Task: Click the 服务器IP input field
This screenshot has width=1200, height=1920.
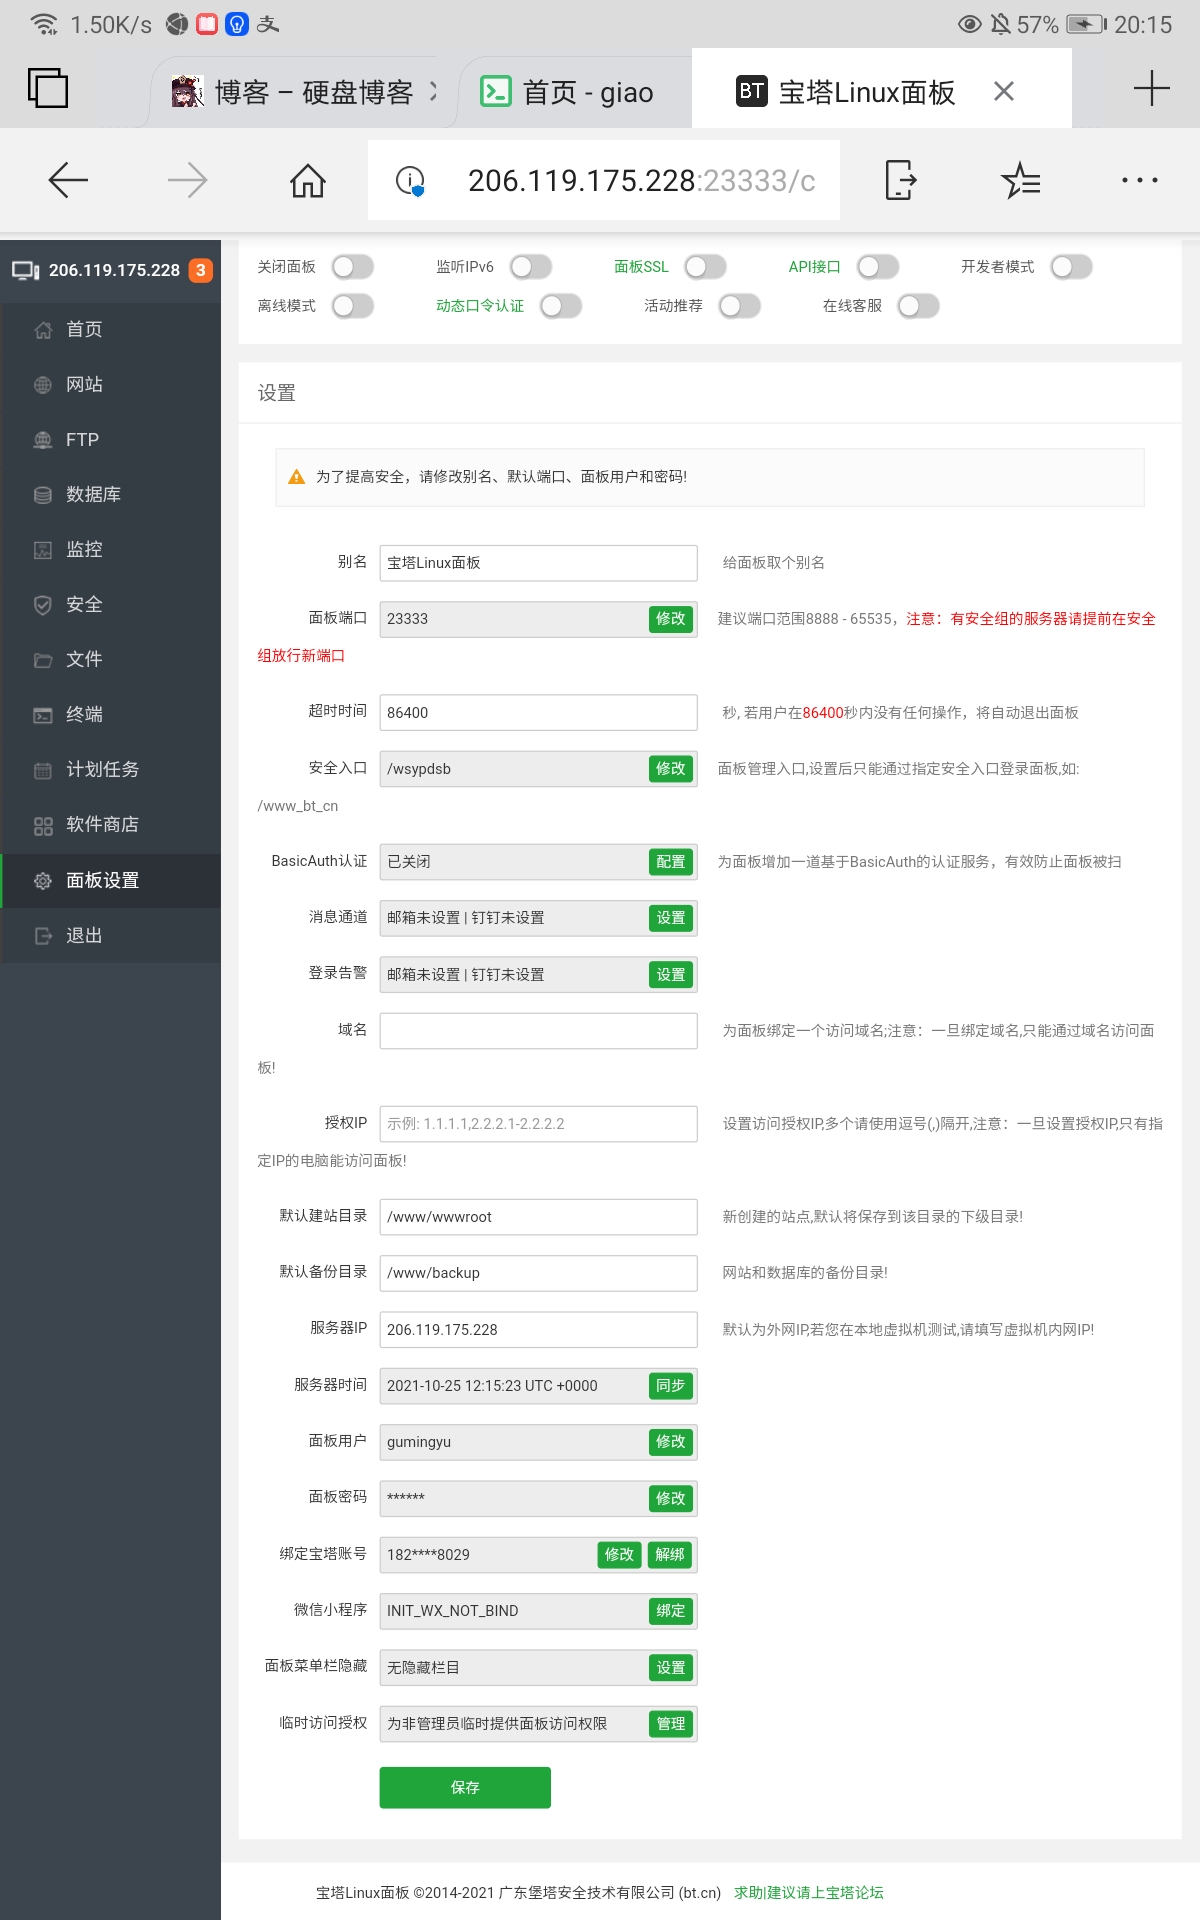Action: click(538, 1330)
